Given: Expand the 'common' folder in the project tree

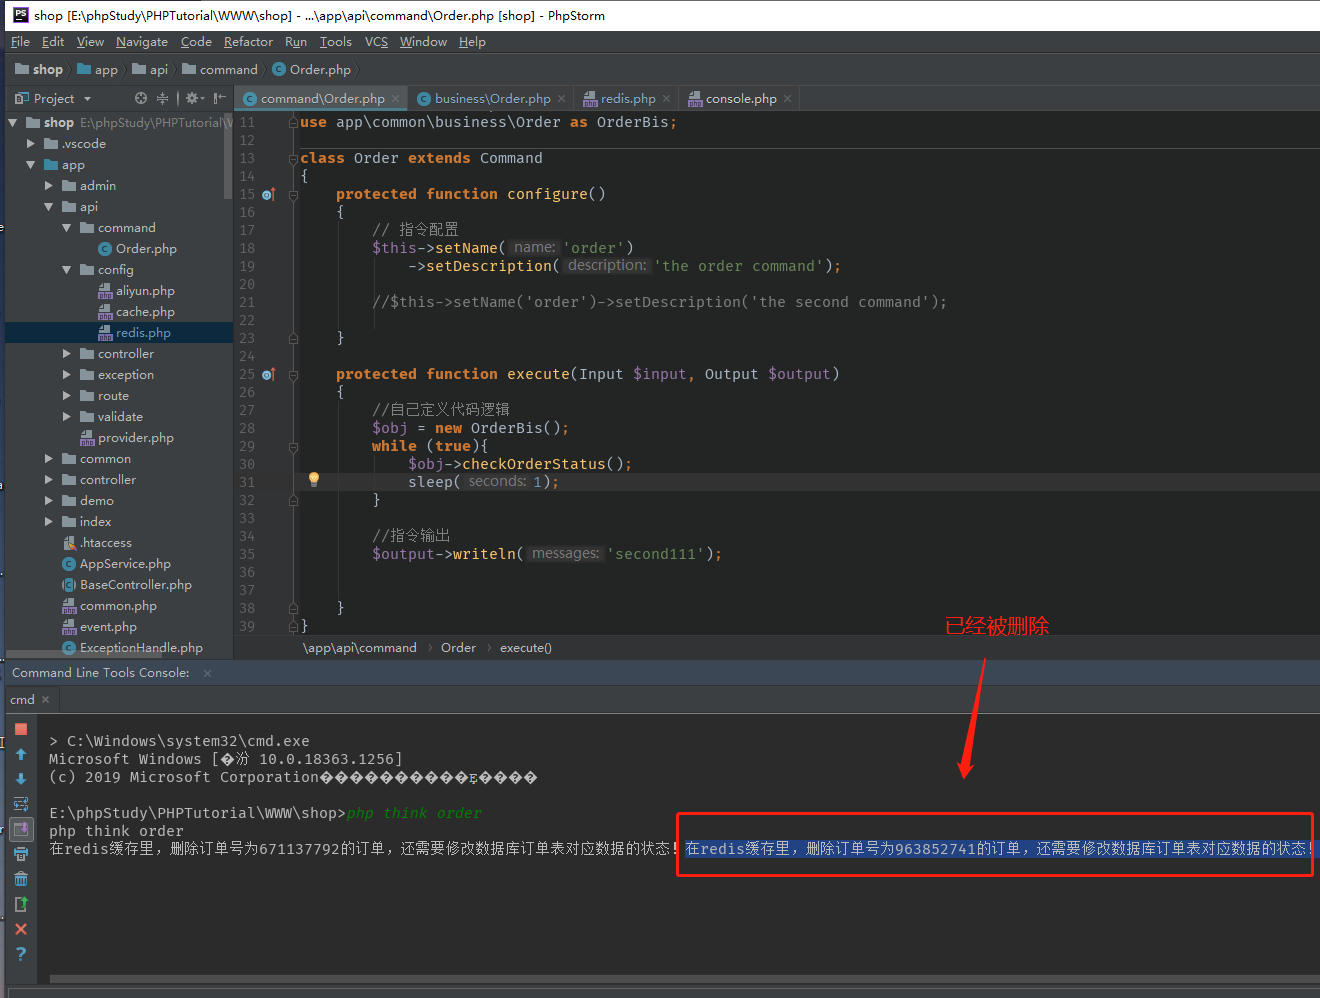Looking at the screenshot, I should click(48, 458).
